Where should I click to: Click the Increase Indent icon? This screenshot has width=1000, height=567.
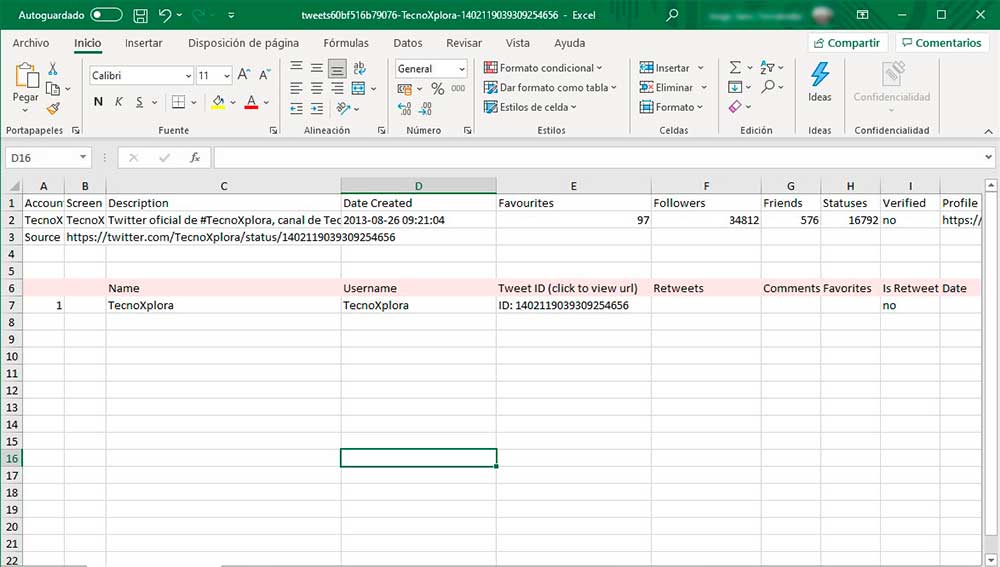[x=317, y=108]
